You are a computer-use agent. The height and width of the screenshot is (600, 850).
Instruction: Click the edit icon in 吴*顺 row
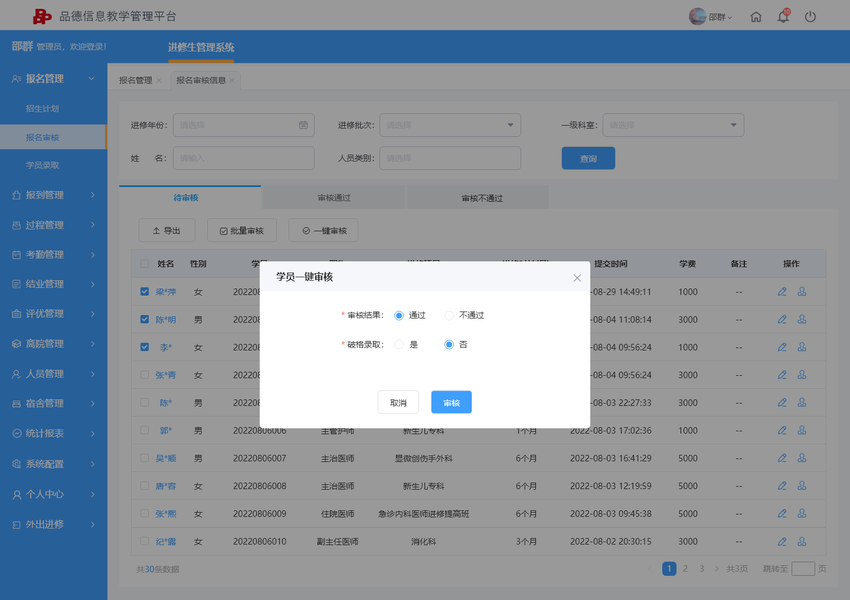pos(782,458)
